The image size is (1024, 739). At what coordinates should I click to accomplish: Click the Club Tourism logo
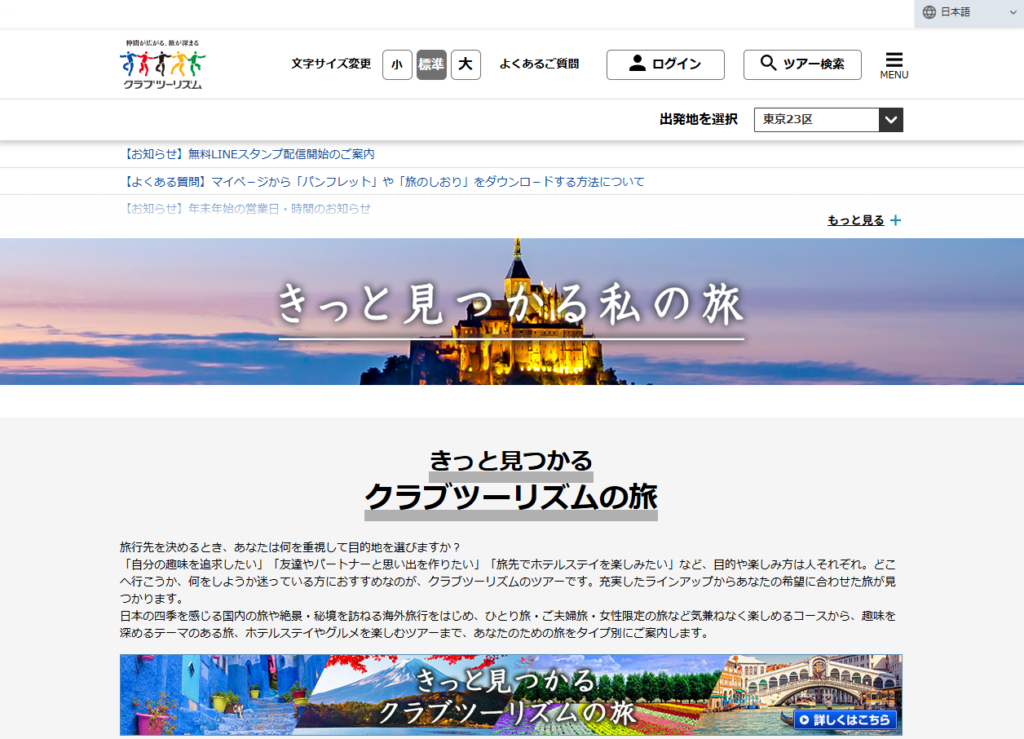point(163,65)
